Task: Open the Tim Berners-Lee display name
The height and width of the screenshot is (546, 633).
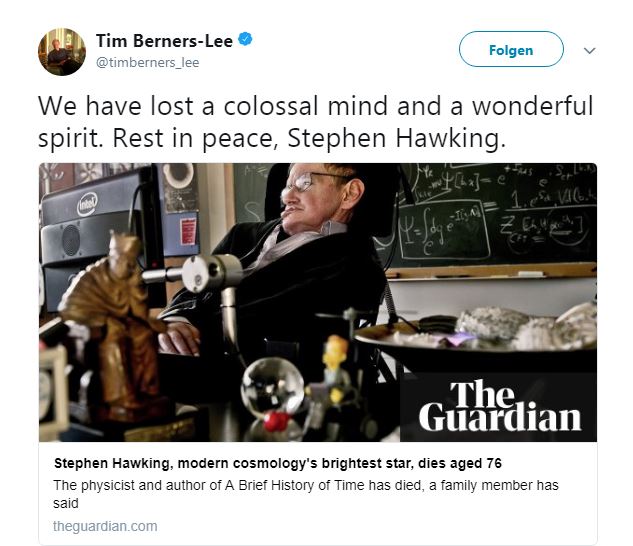Action: (164, 41)
